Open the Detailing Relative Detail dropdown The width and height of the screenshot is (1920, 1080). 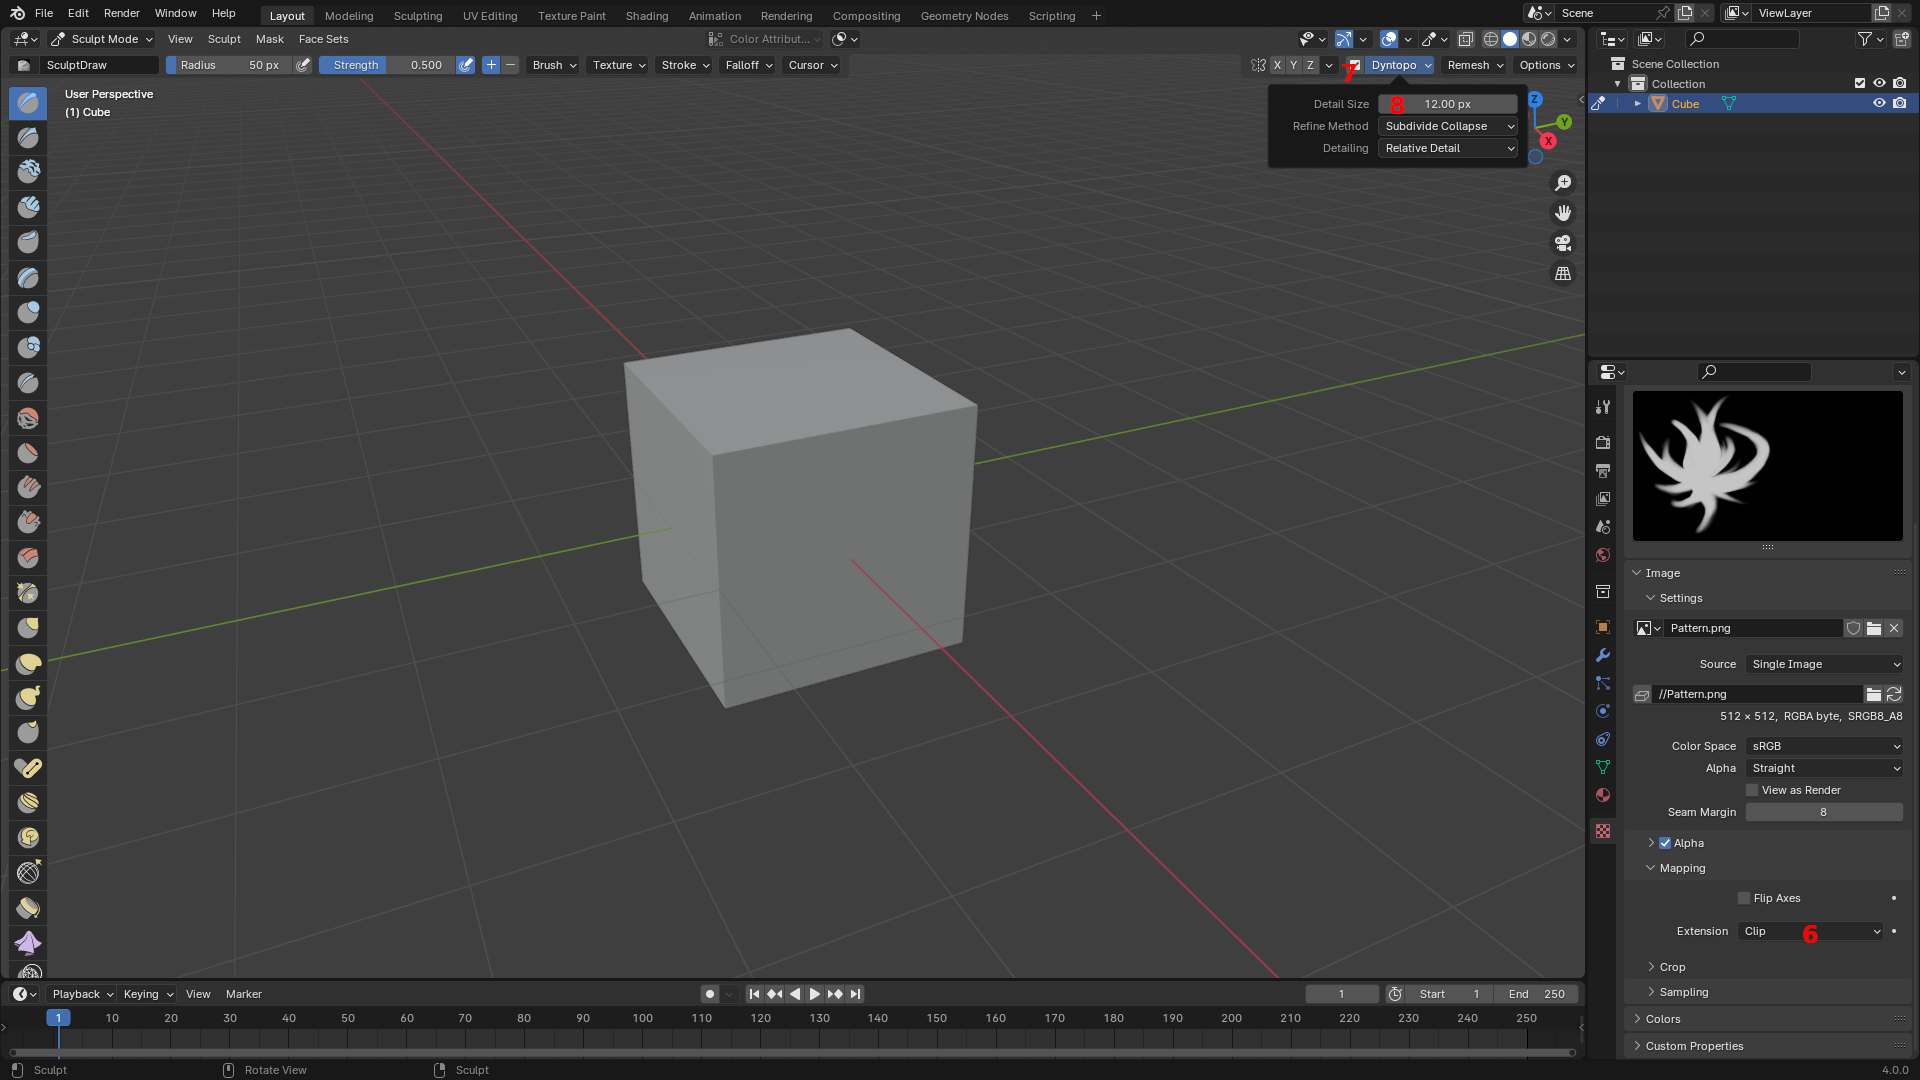(x=1448, y=148)
